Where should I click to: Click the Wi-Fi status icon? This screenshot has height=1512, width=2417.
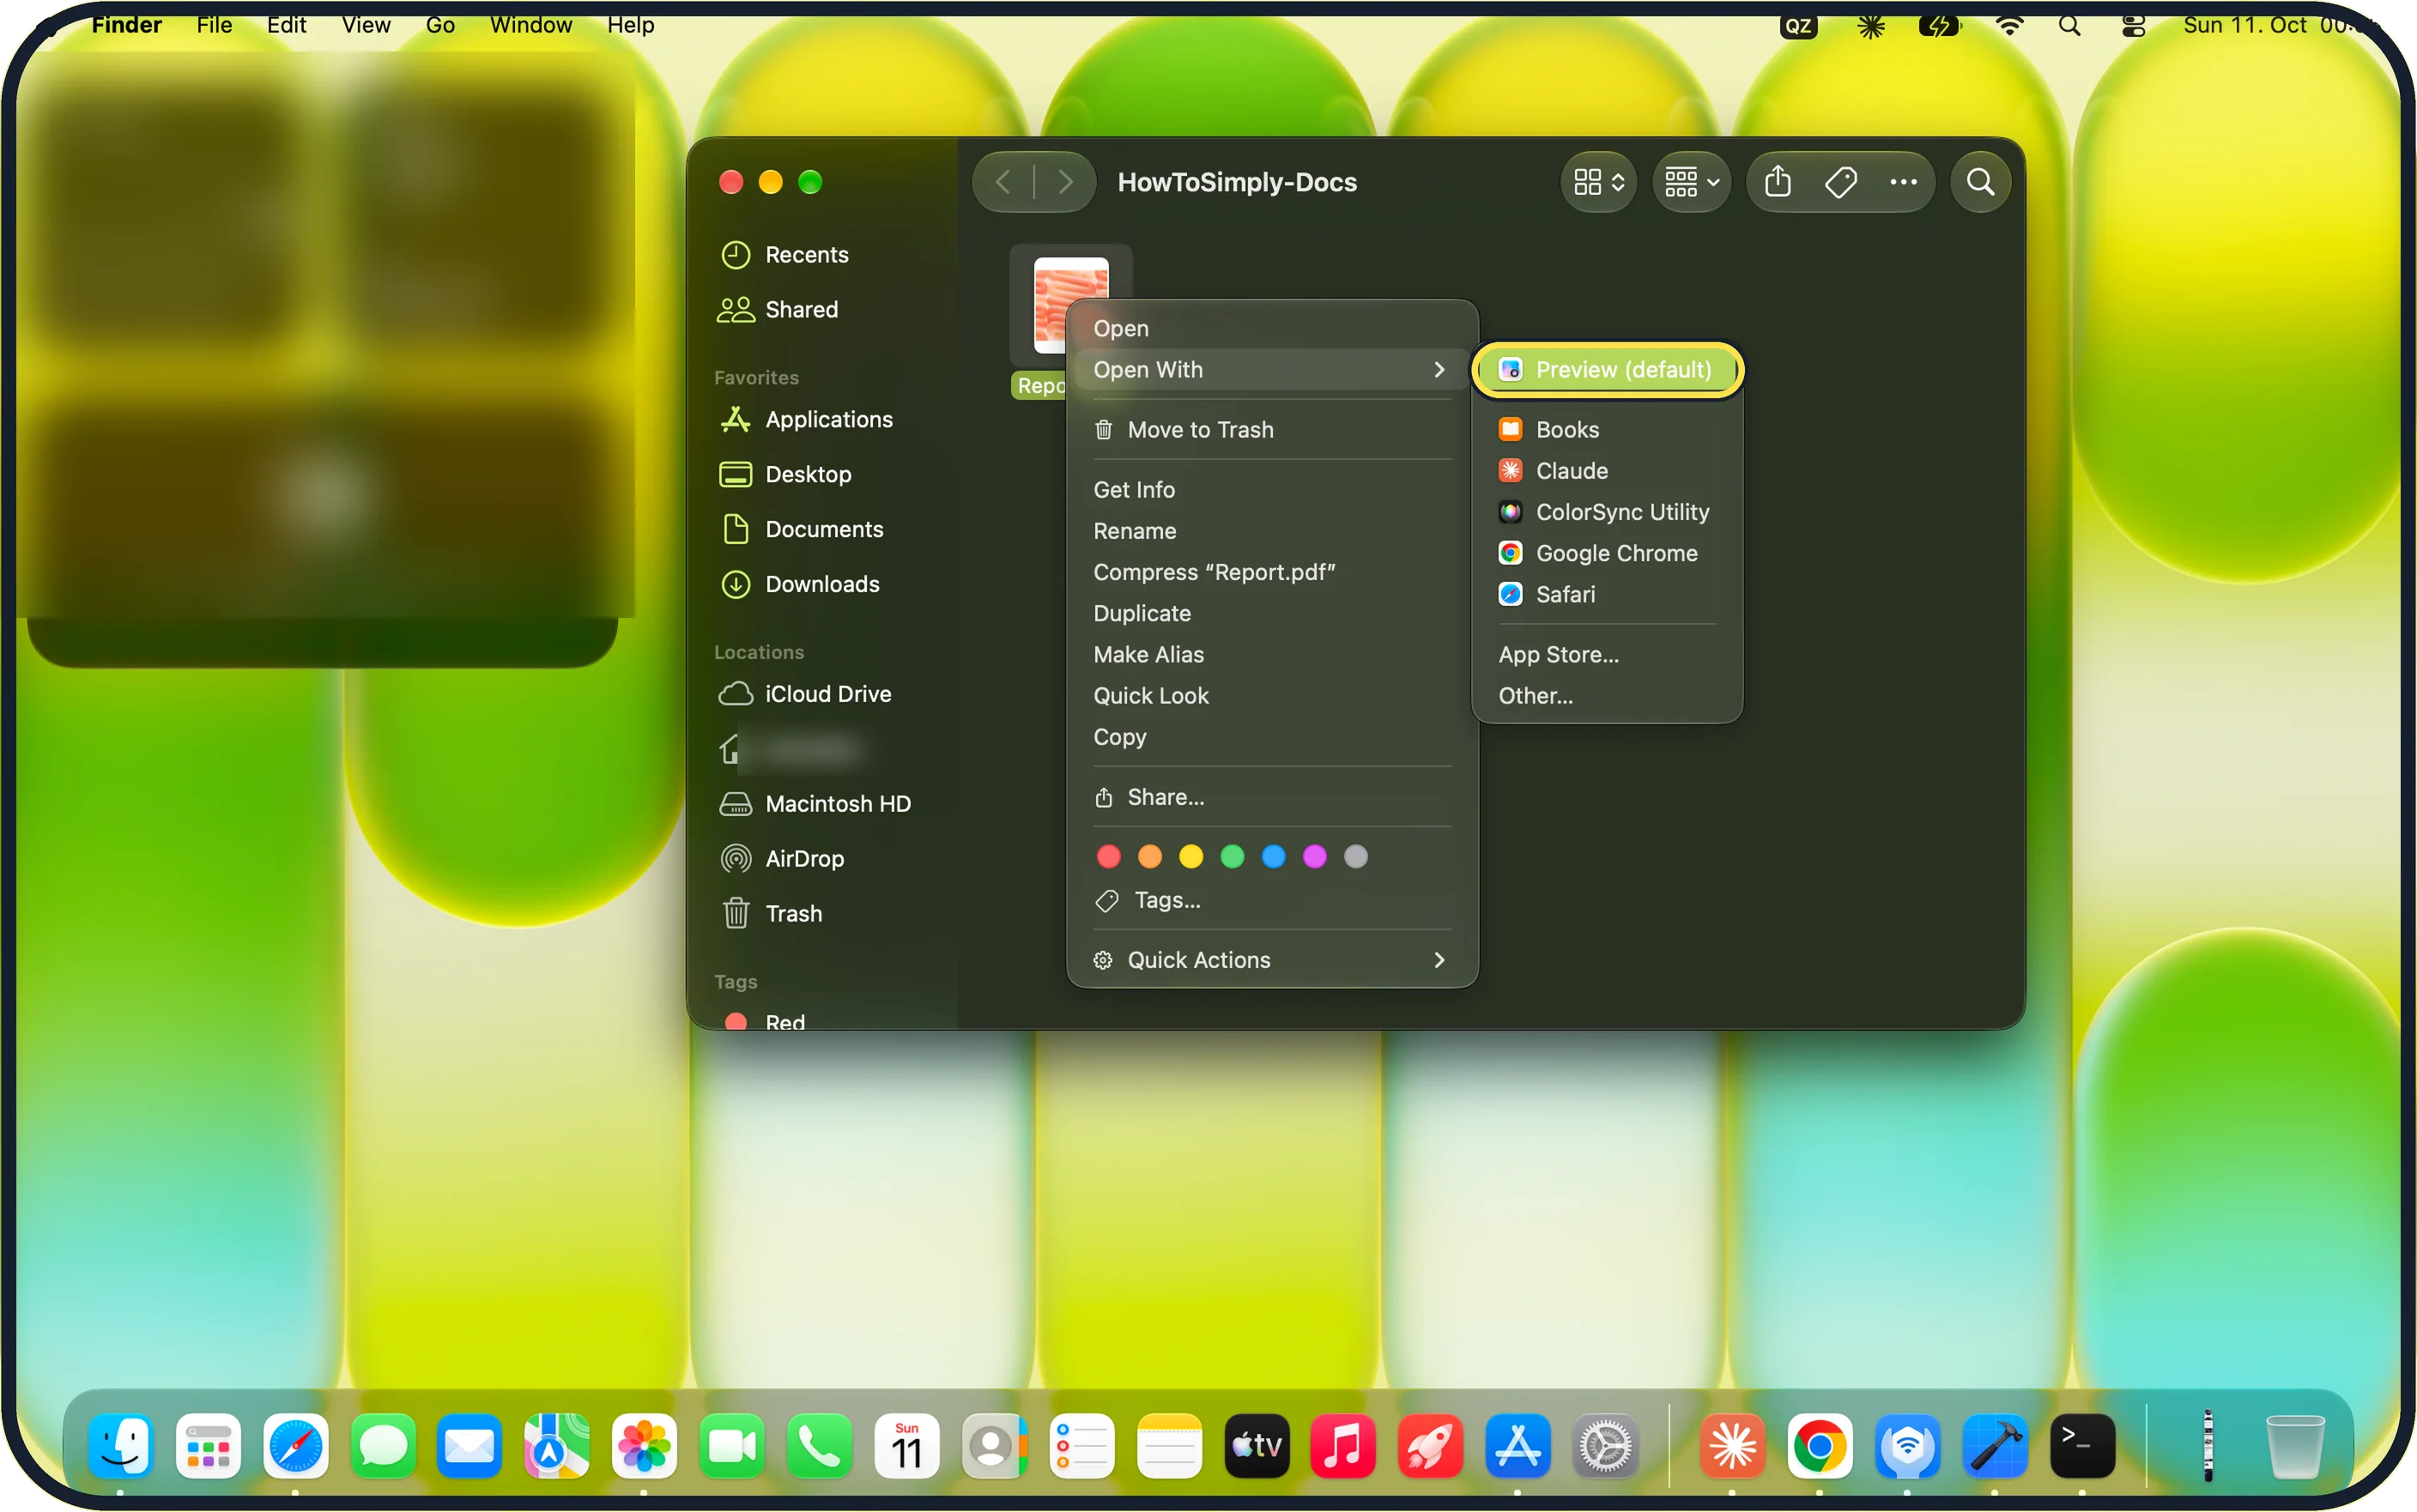[2009, 25]
